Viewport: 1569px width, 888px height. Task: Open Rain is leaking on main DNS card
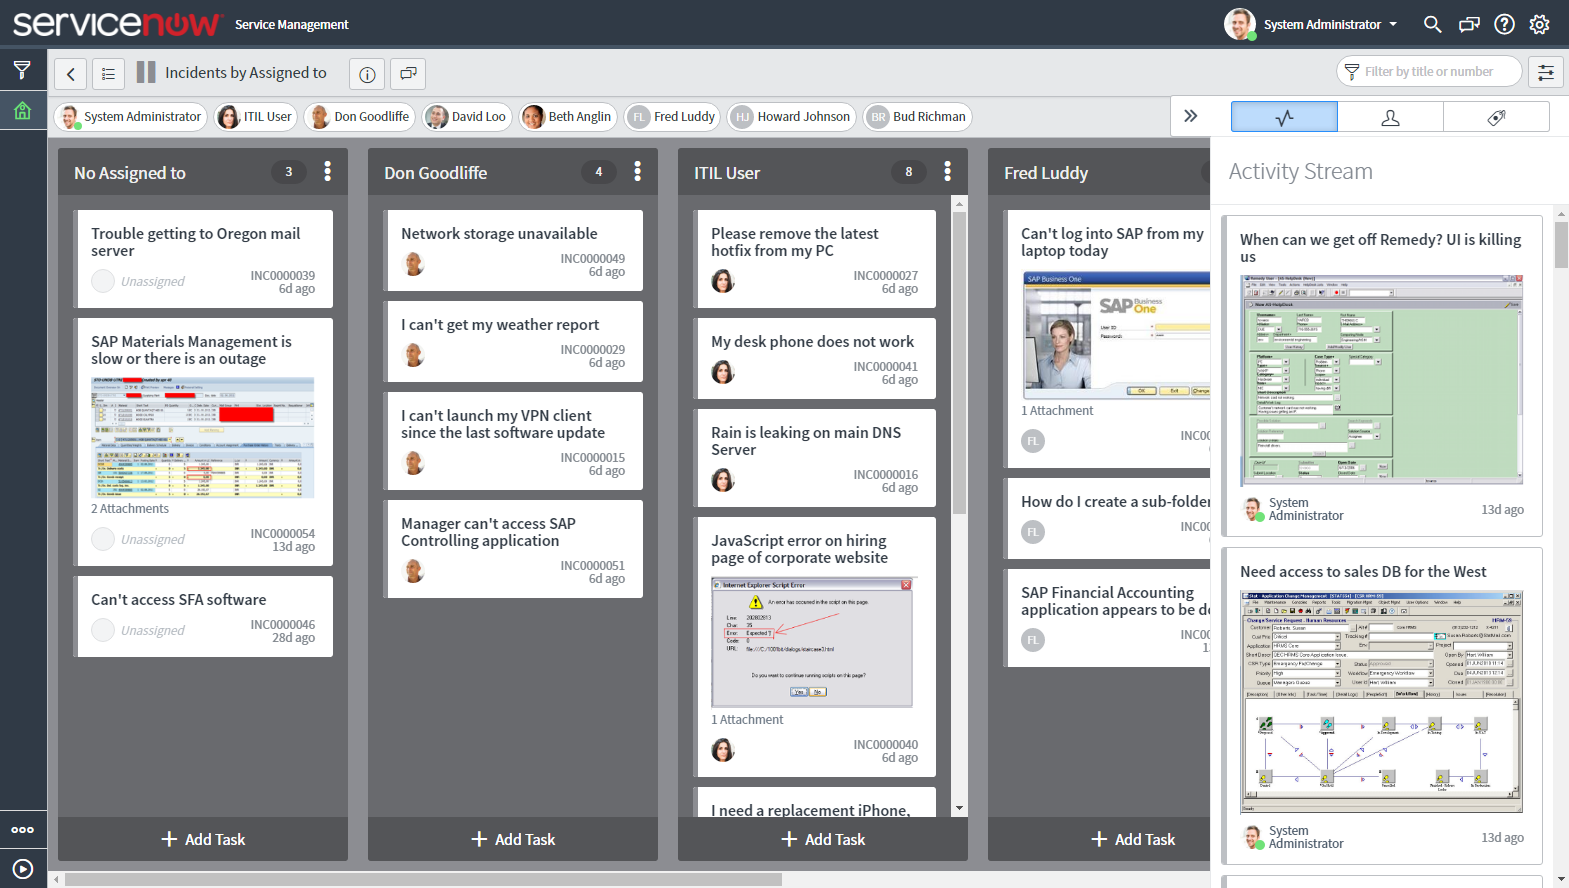tap(817, 457)
